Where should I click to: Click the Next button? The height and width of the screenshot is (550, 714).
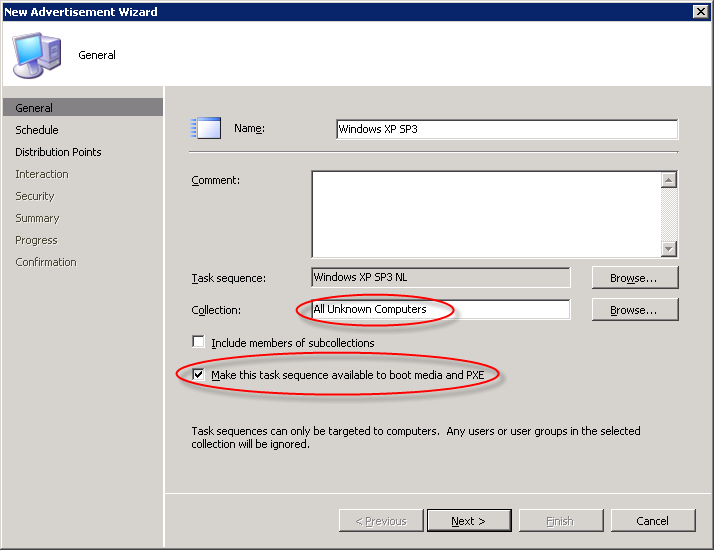pyautogui.click(x=469, y=520)
